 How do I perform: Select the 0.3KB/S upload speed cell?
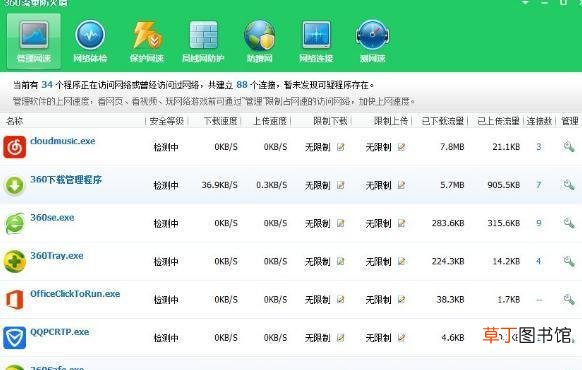[272, 185]
